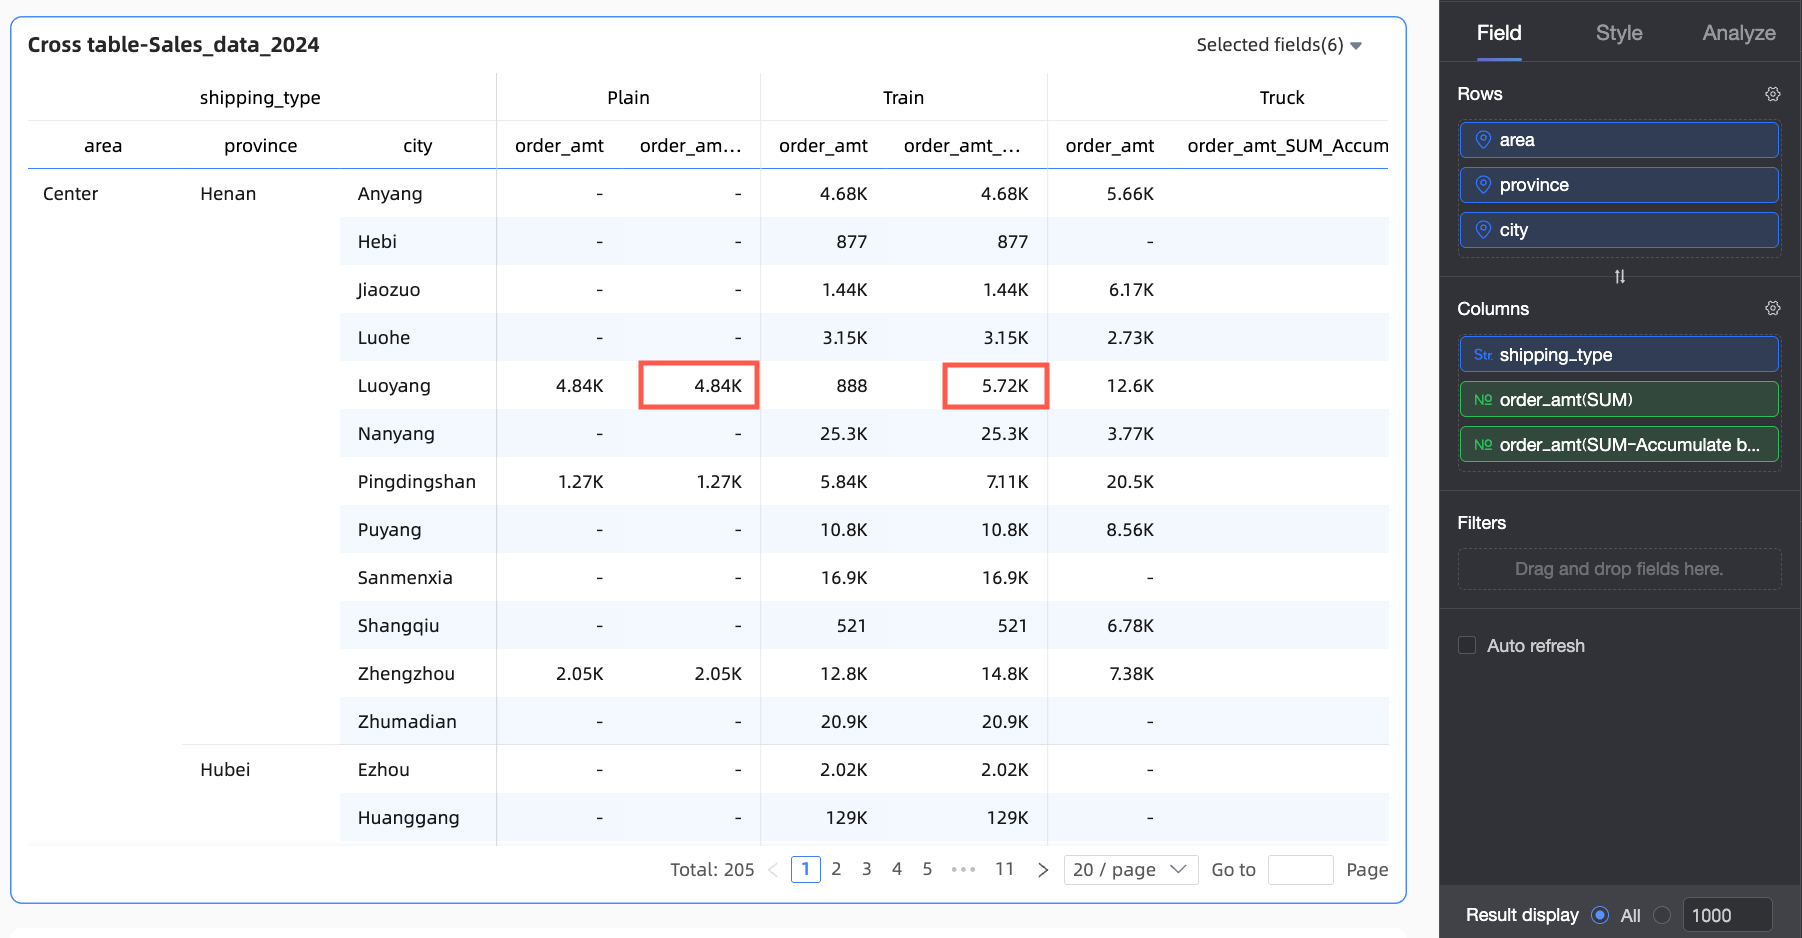1802x938 pixels.
Task: Open the 20 / page size dropdown
Action: click(1129, 870)
